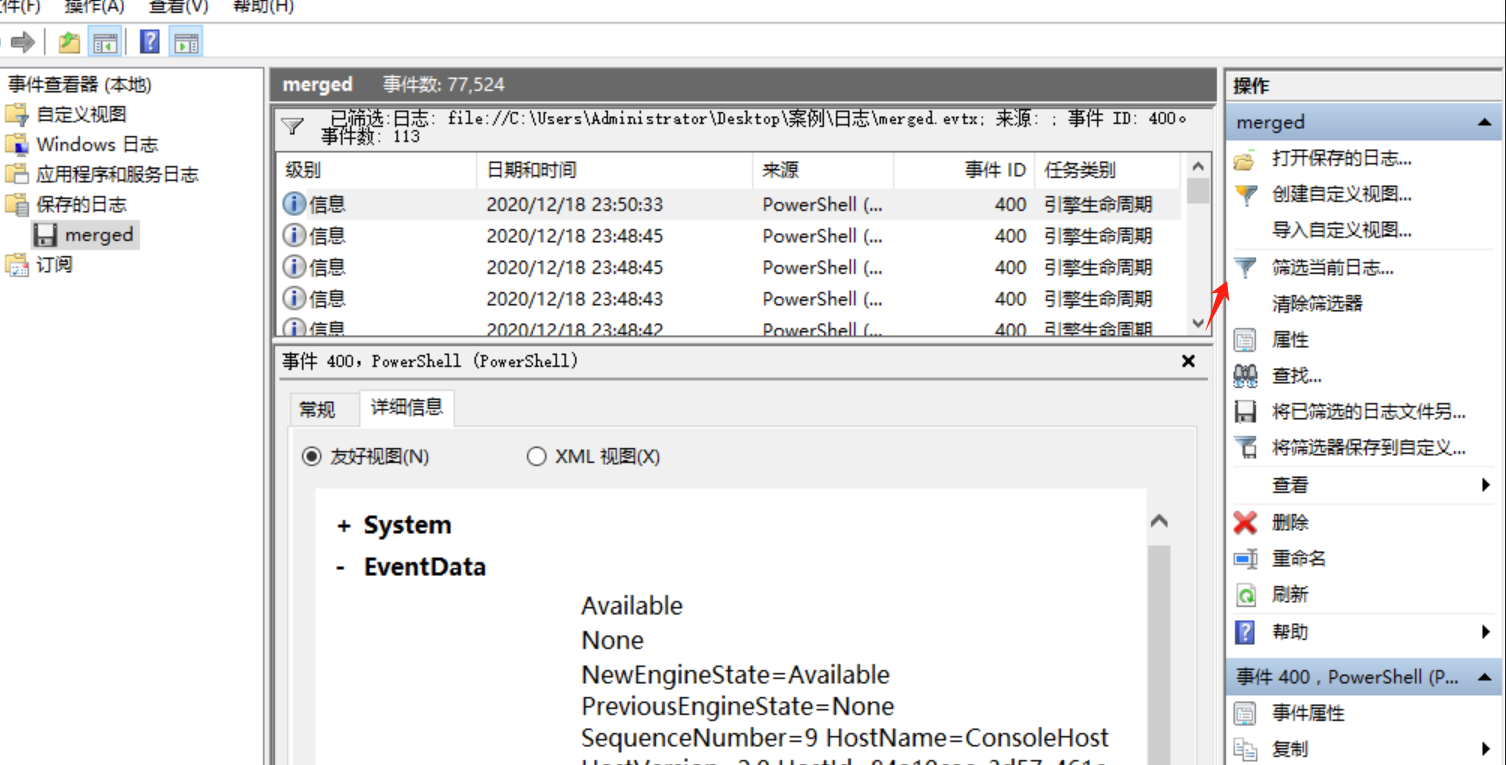The image size is (1506, 765).
Task: Sort by 任务类别 column header
Action: click(1107, 170)
